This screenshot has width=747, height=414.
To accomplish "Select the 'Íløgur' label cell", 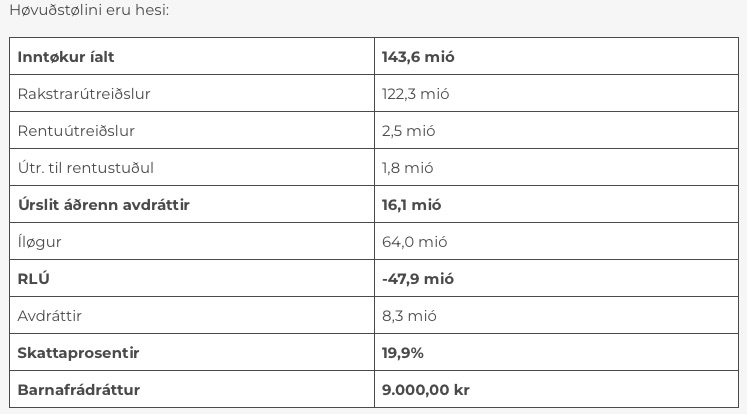I will pos(192,241).
